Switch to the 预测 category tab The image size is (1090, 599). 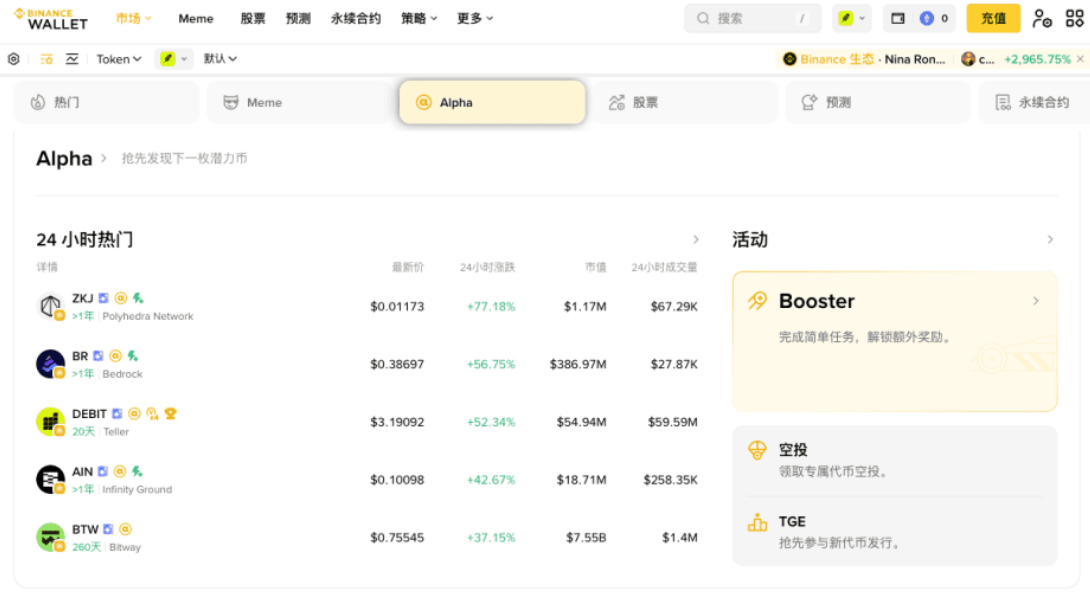point(878,102)
